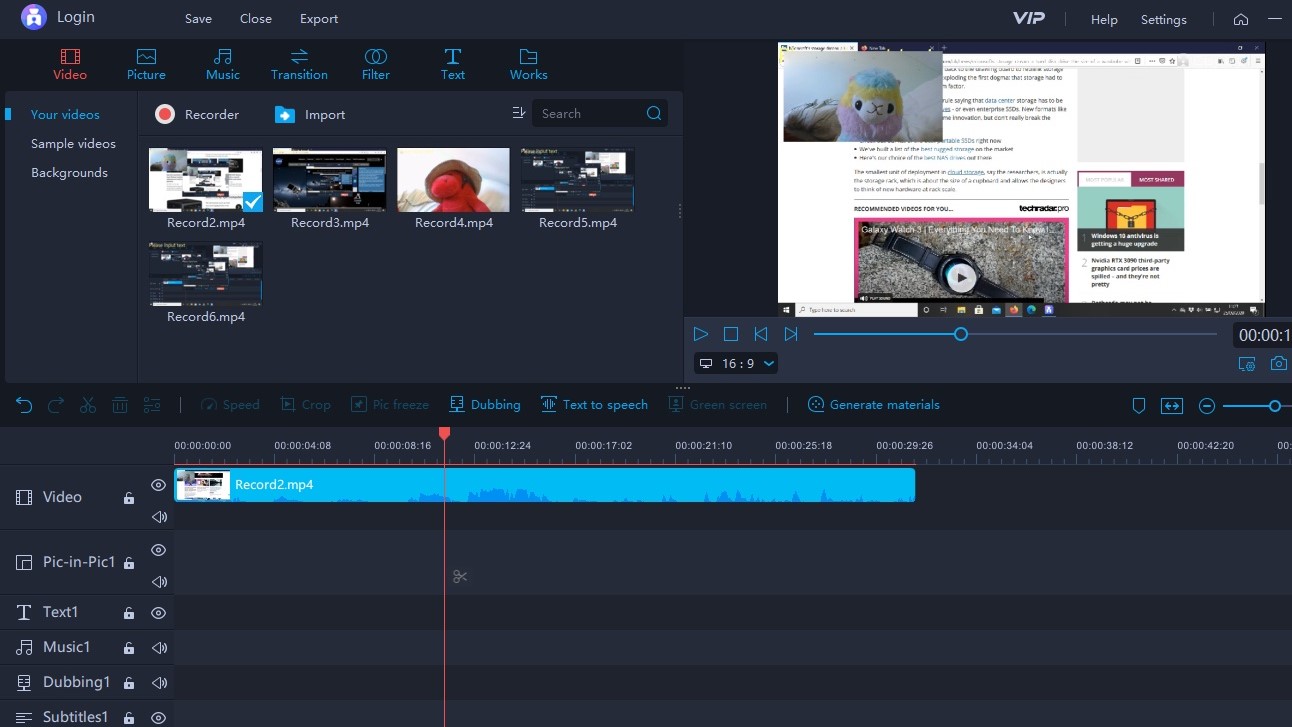Click the trash delete icon in toolbar

tap(120, 405)
